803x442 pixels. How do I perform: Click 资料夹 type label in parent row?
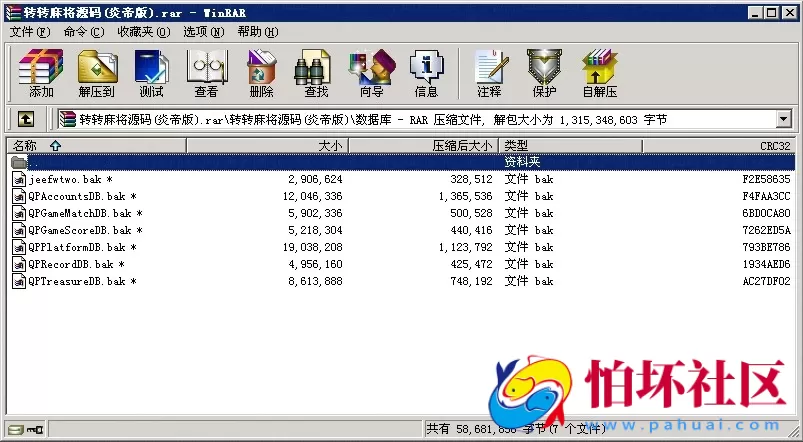pyautogui.click(x=522, y=162)
